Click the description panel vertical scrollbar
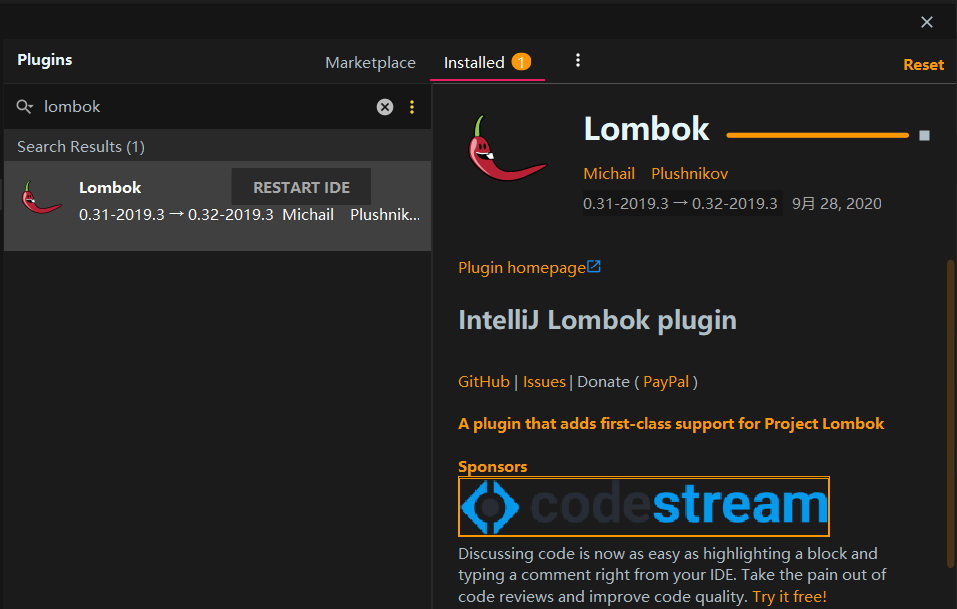Image resolution: width=957 pixels, height=609 pixels. pyautogui.click(x=950, y=415)
